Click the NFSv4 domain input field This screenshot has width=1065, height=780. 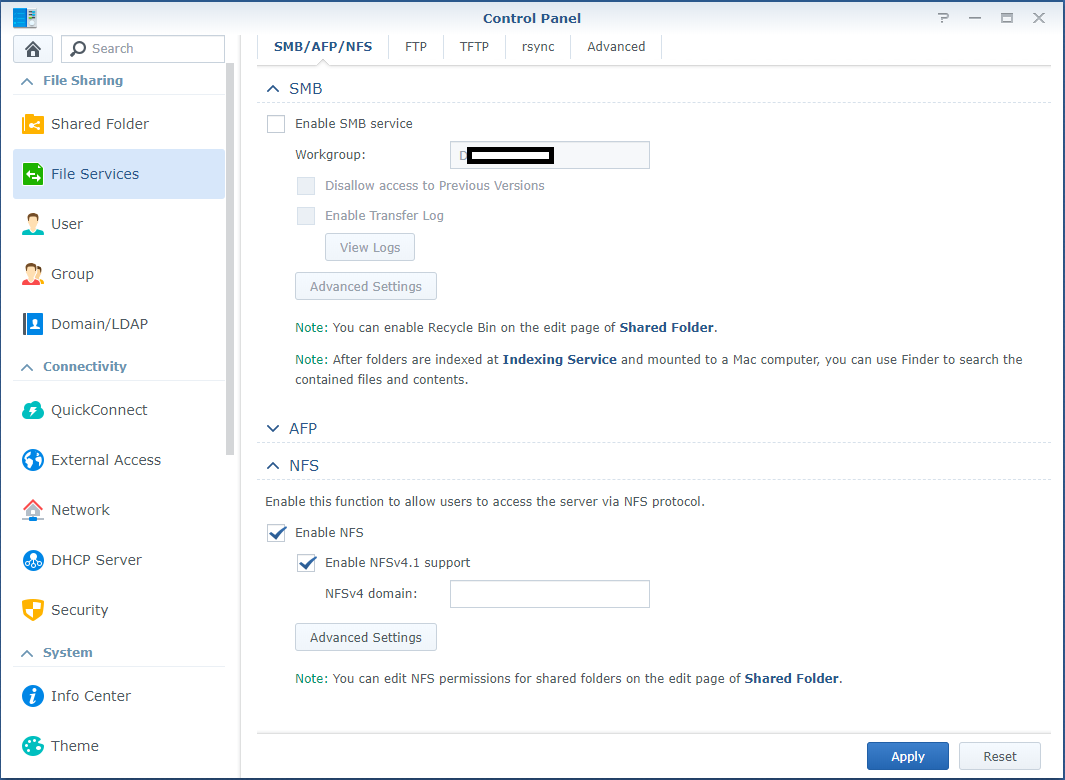click(x=549, y=594)
